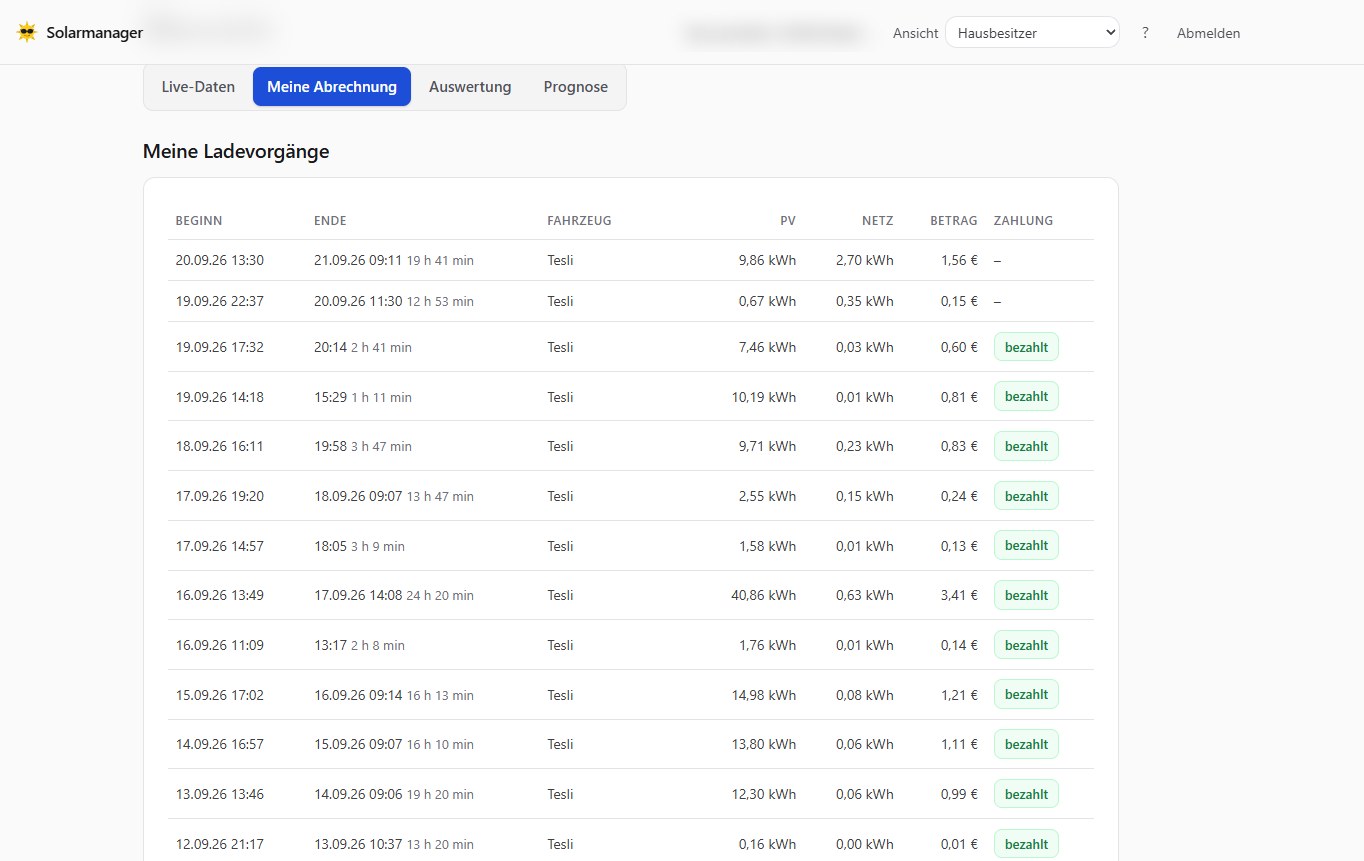This screenshot has height=861, width=1364.
Task: Click the ENDE column header
Action: 330,221
